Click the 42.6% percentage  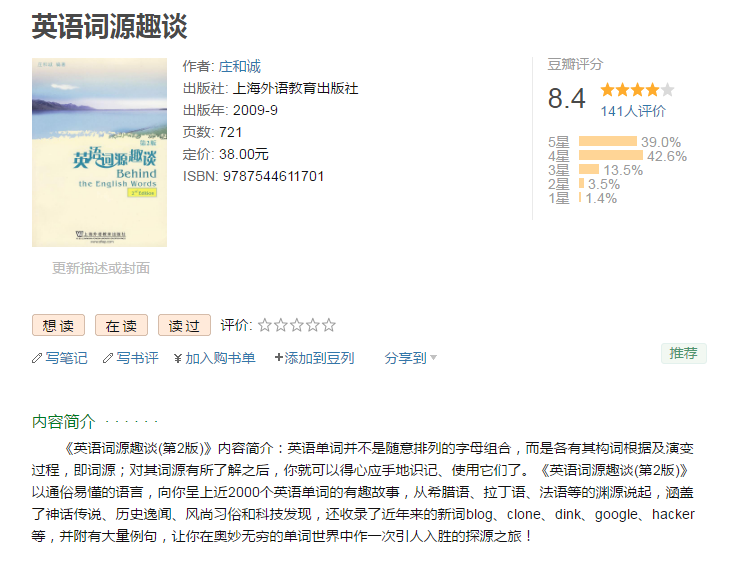pyautogui.click(x=667, y=156)
